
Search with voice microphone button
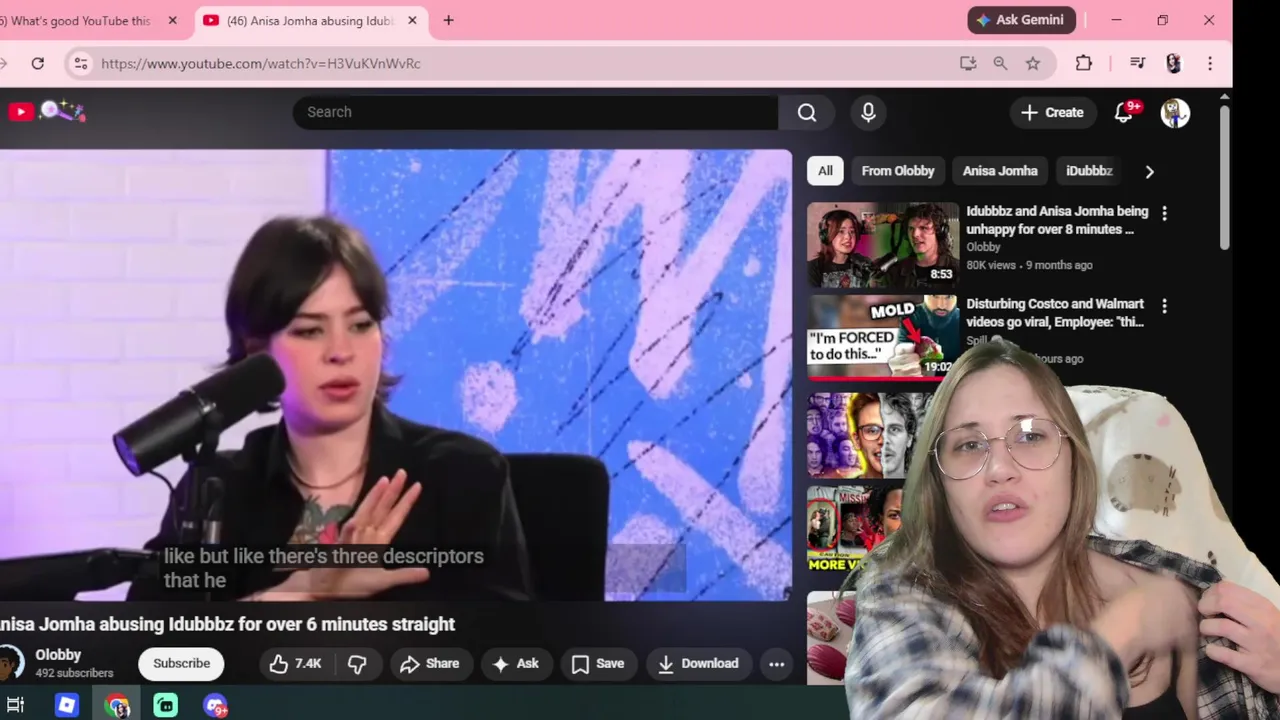(x=868, y=112)
